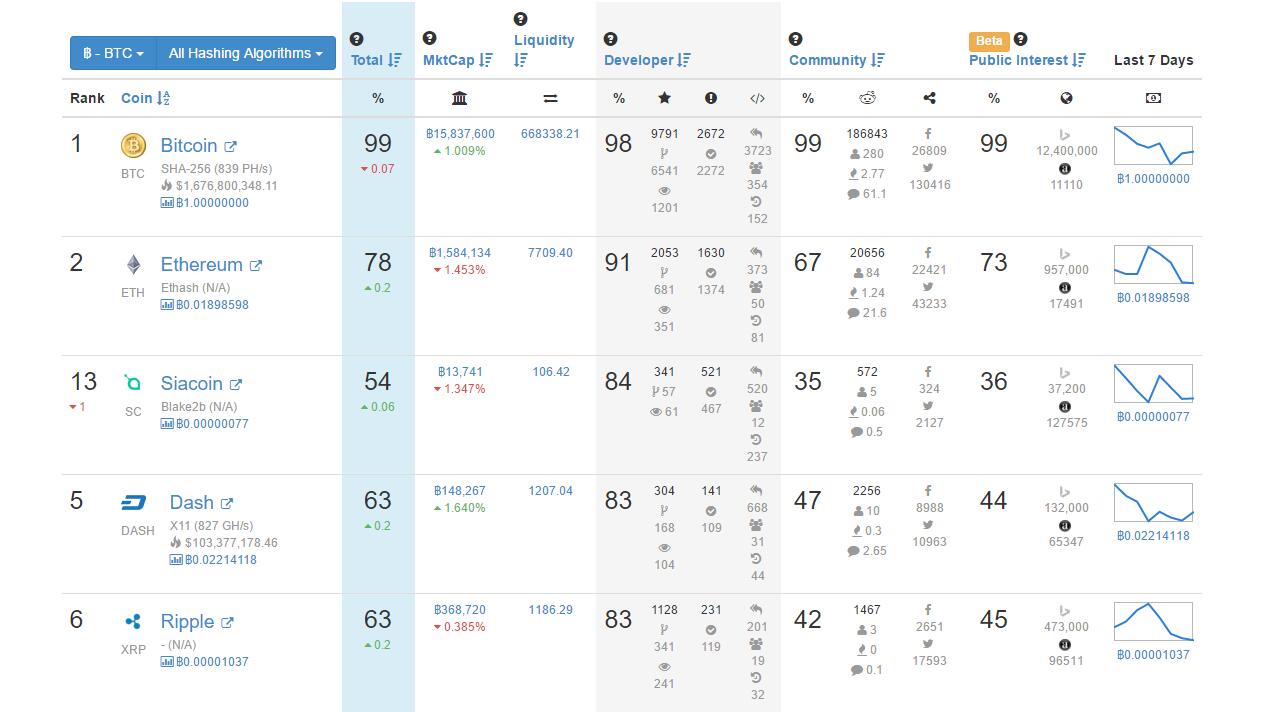
Task: Click Dash market cap ฿148,267
Action: pyautogui.click(x=460, y=491)
